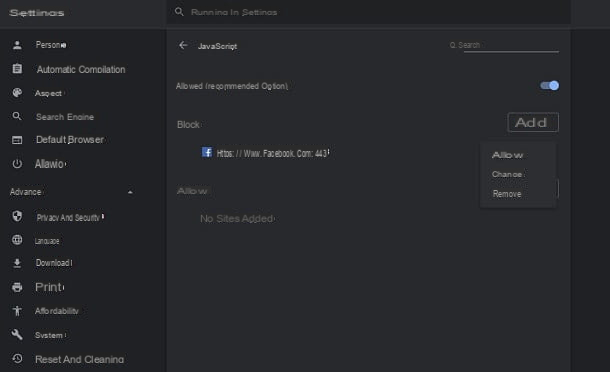Open Reset And Cleaning settings
This screenshot has height=372, width=610.
[x=79, y=359]
